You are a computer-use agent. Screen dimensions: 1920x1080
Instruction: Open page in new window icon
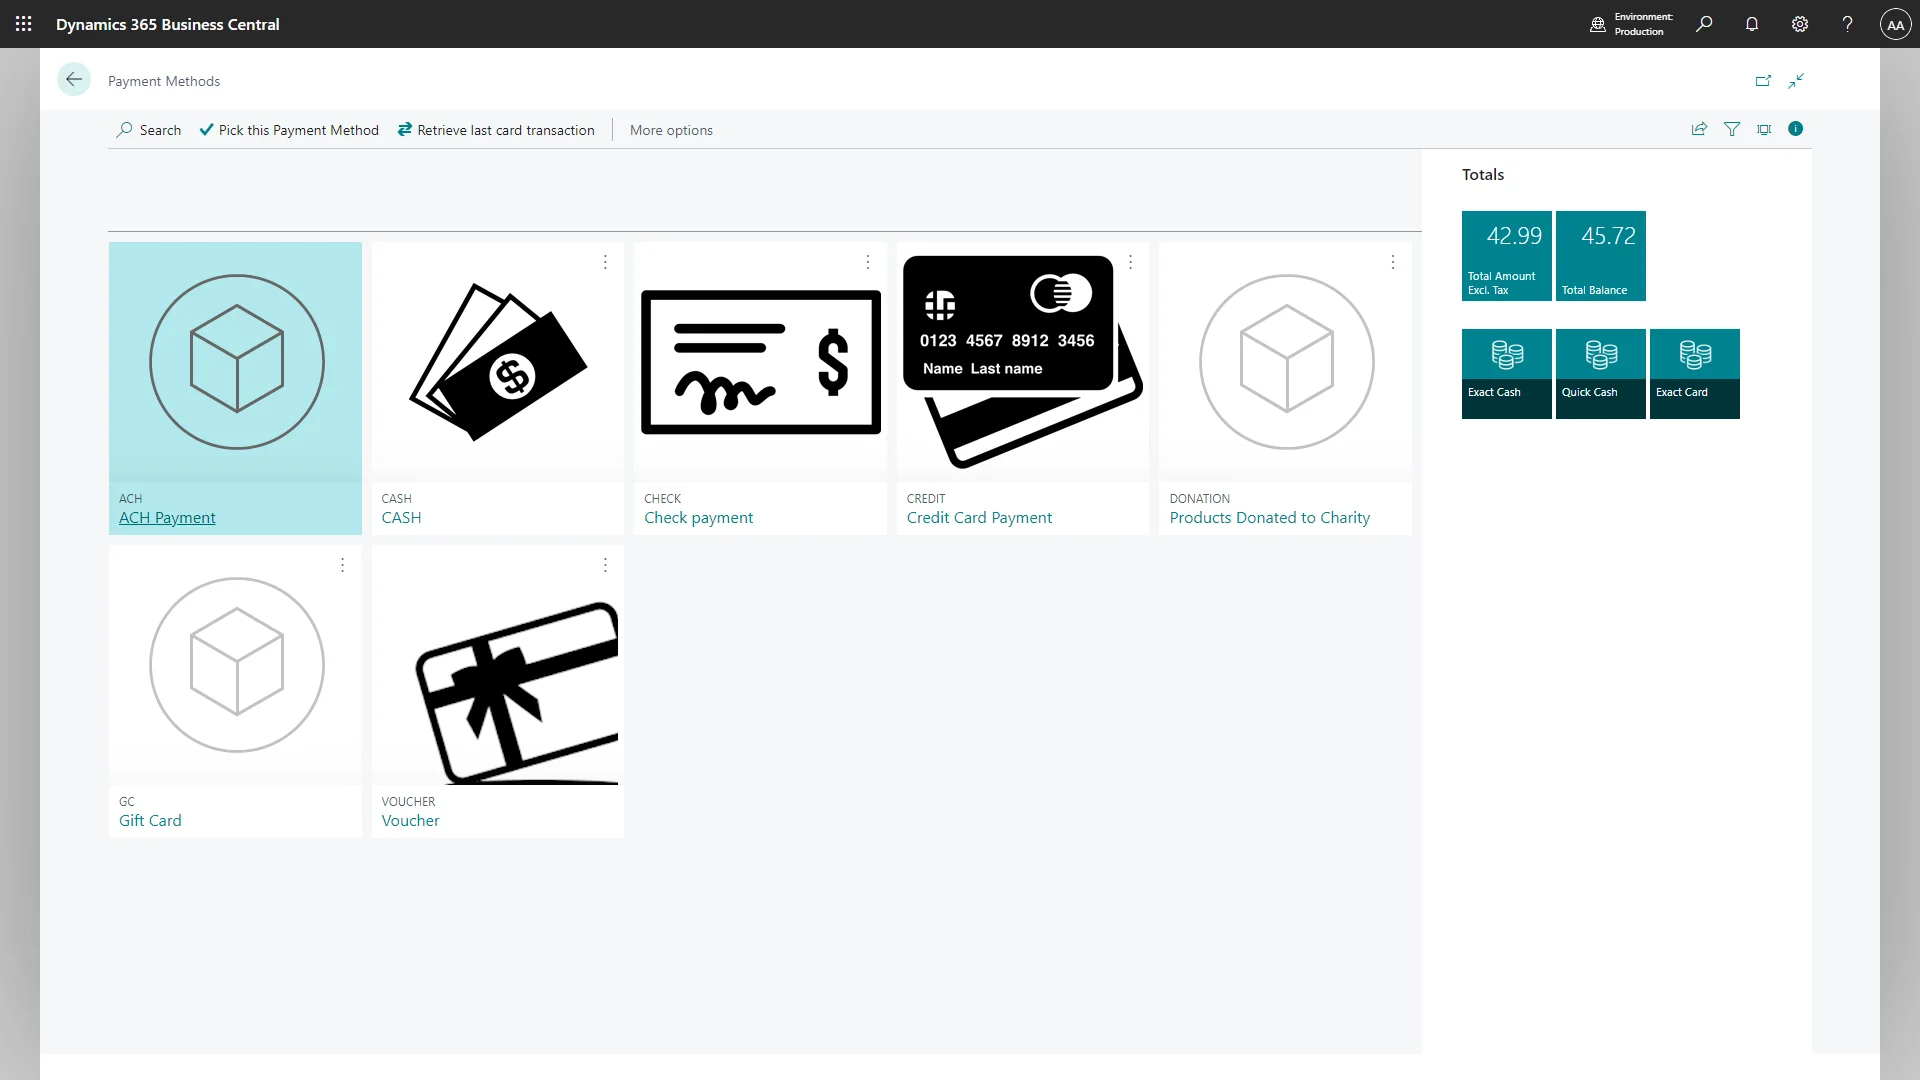pos(1763,81)
